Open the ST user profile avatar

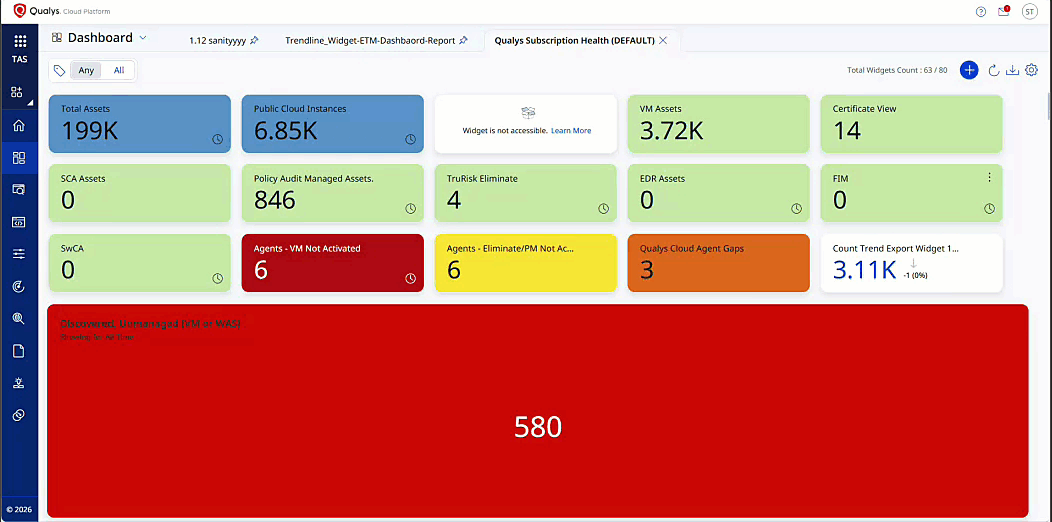pos(1029,11)
